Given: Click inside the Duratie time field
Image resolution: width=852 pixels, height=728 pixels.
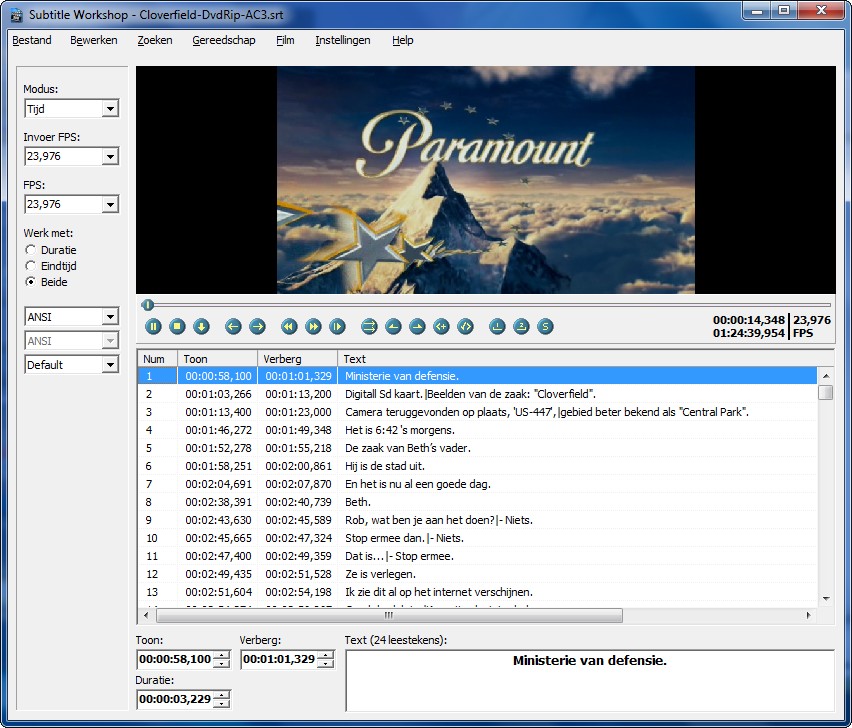Looking at the screenshot, I should coord(175,699).
